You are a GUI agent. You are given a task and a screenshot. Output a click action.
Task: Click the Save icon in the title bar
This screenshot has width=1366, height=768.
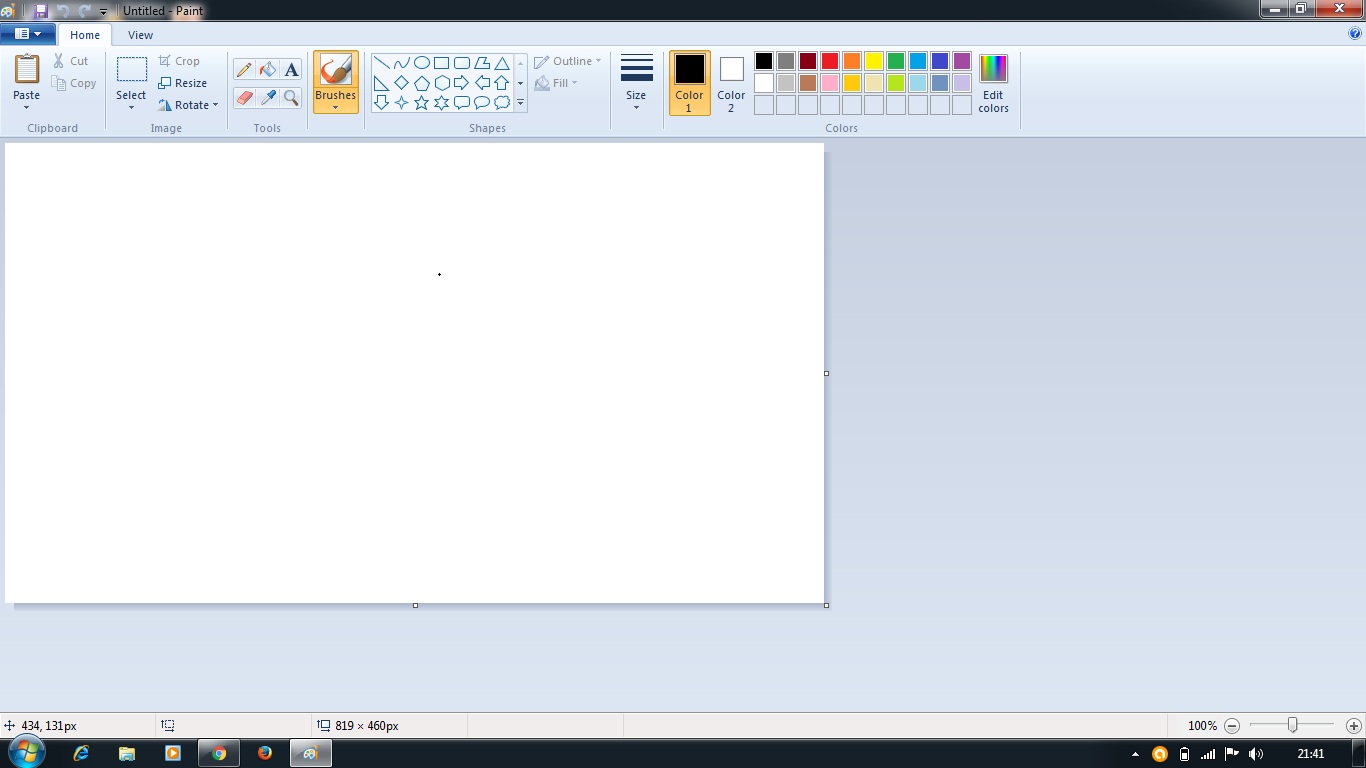coord(41,10)
